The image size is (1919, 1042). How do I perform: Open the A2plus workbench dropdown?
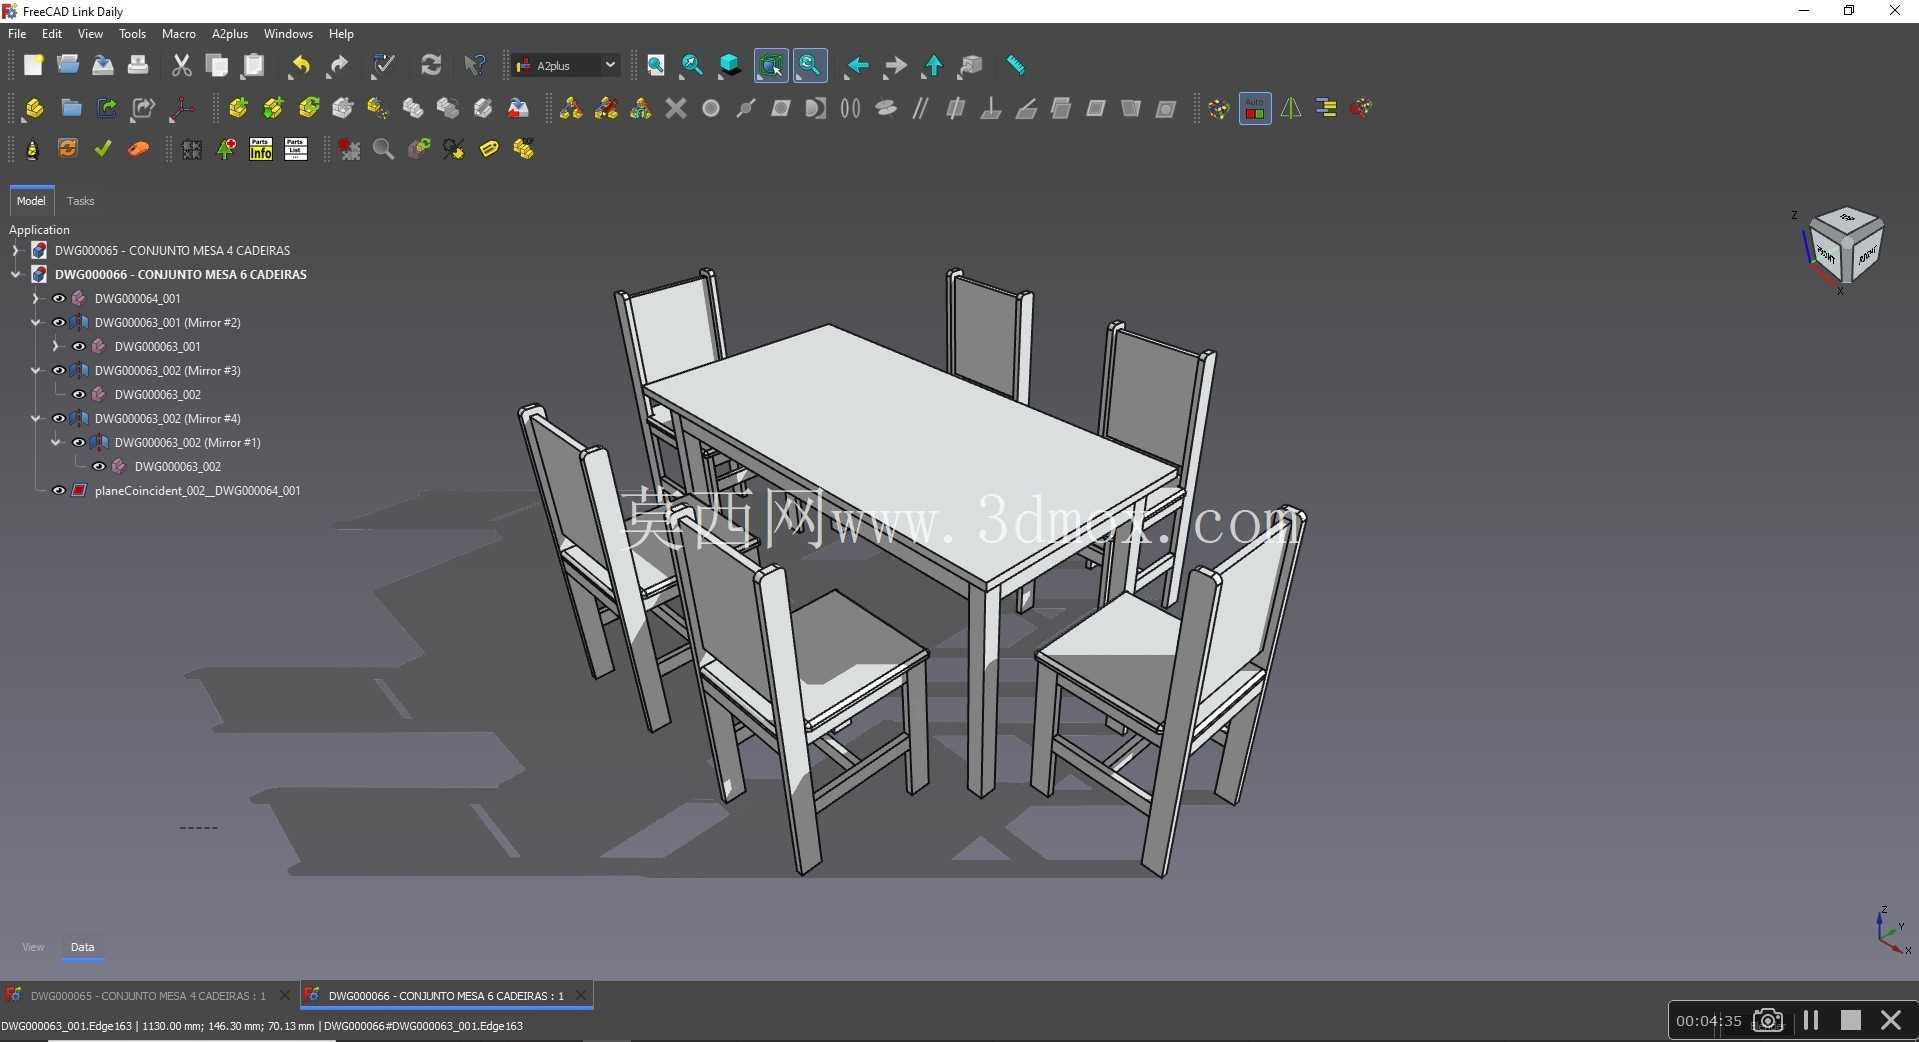(x=566, y=66)
